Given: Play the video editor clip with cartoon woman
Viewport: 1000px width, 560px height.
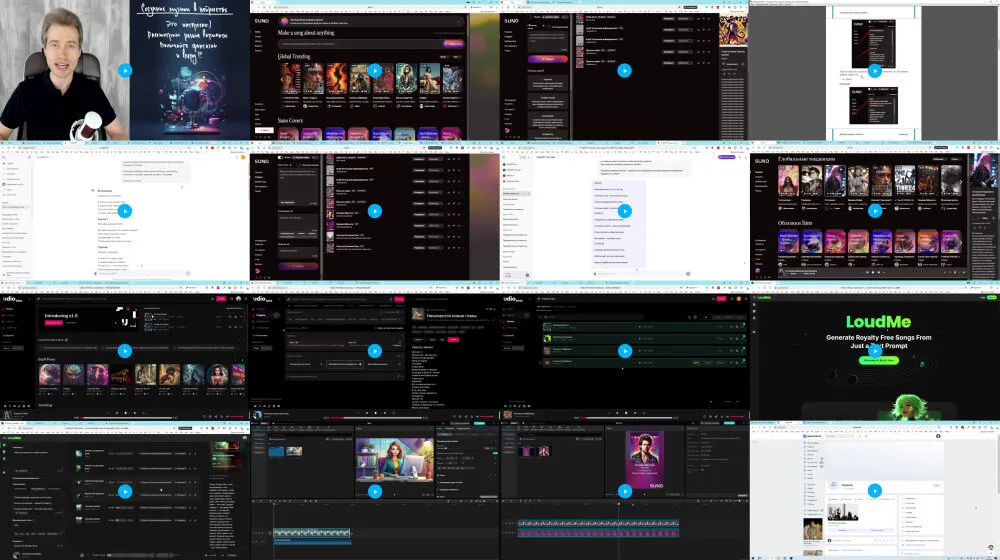Looking at the screenshot, I should (x=374, y=491).
